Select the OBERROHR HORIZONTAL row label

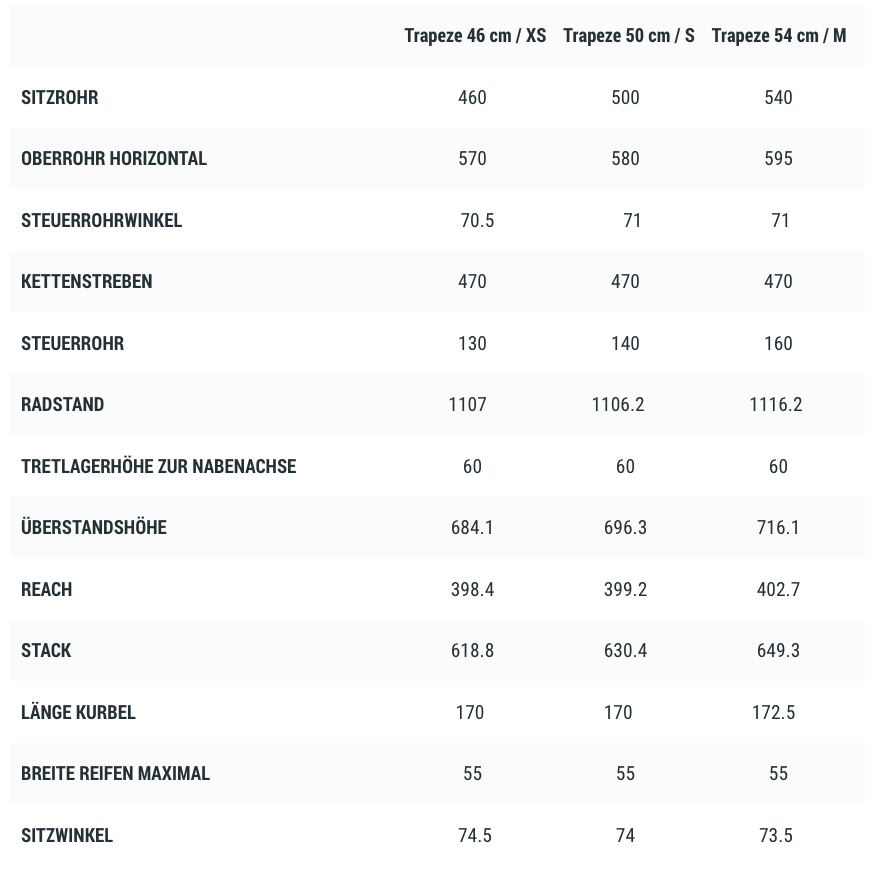click(x=114, y=159)
